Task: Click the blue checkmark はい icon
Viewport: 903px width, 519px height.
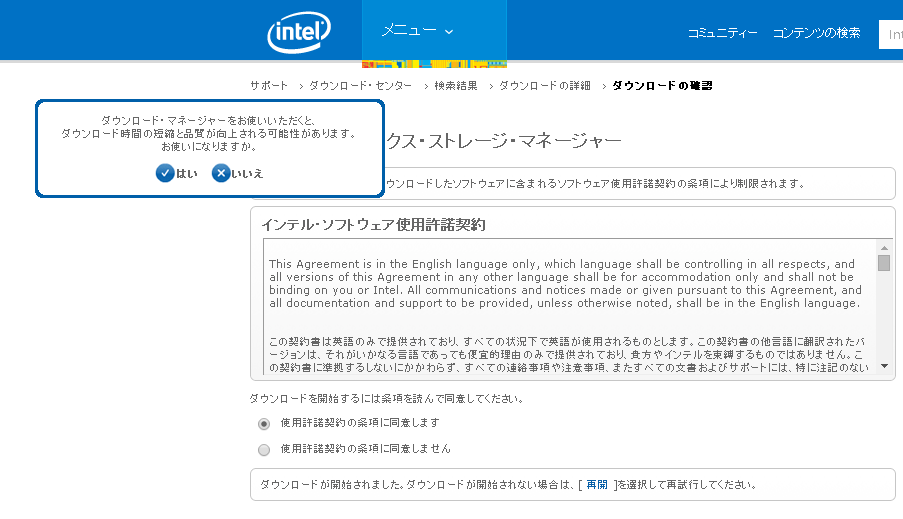Action: [x=165, y=173]
